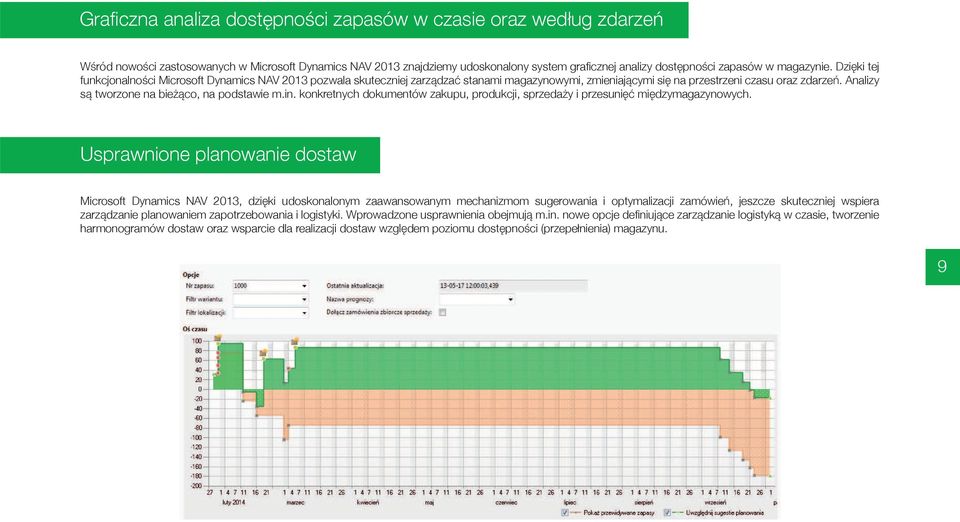Screen dimensions: 960x522
Task: Click the 'maj' month label
Action: pos(429,502)
